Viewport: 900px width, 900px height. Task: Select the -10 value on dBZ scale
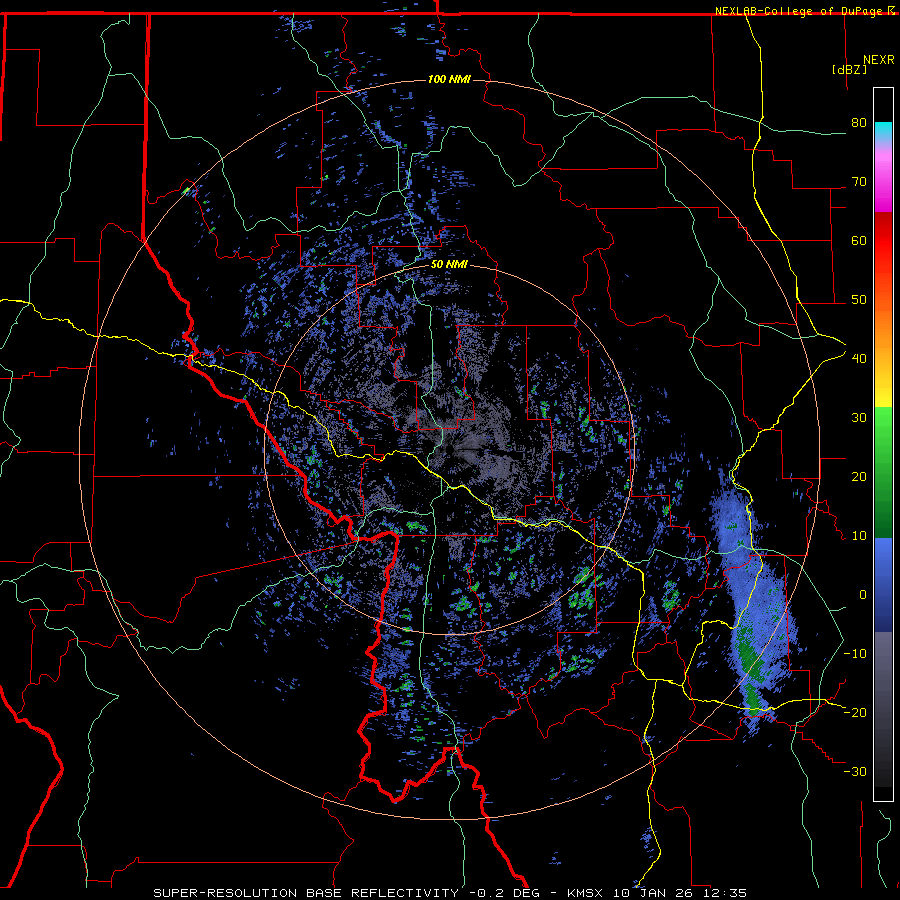tap(855, 654)
